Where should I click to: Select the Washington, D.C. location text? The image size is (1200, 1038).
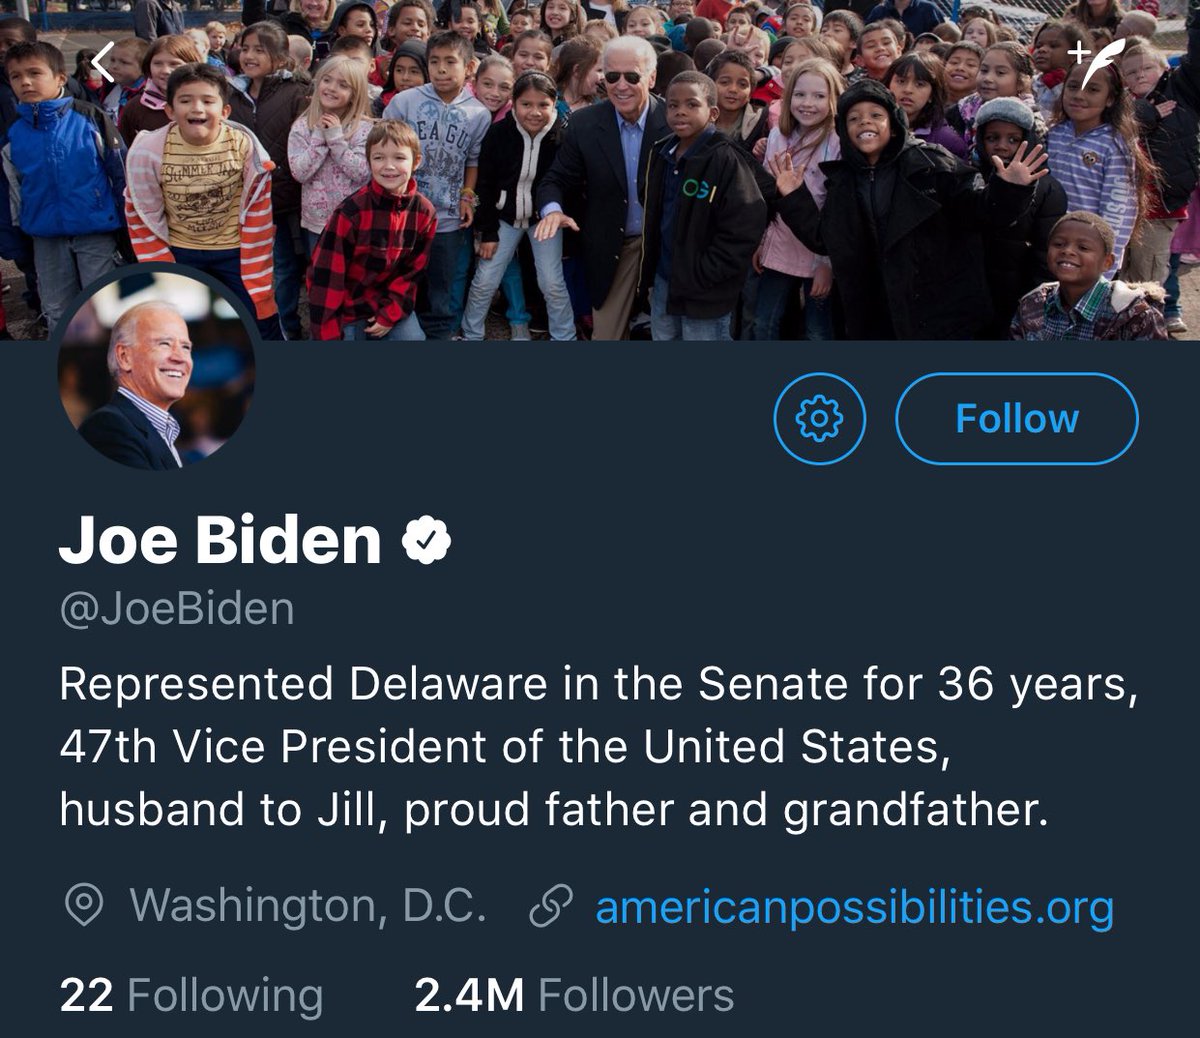point(308,906)
